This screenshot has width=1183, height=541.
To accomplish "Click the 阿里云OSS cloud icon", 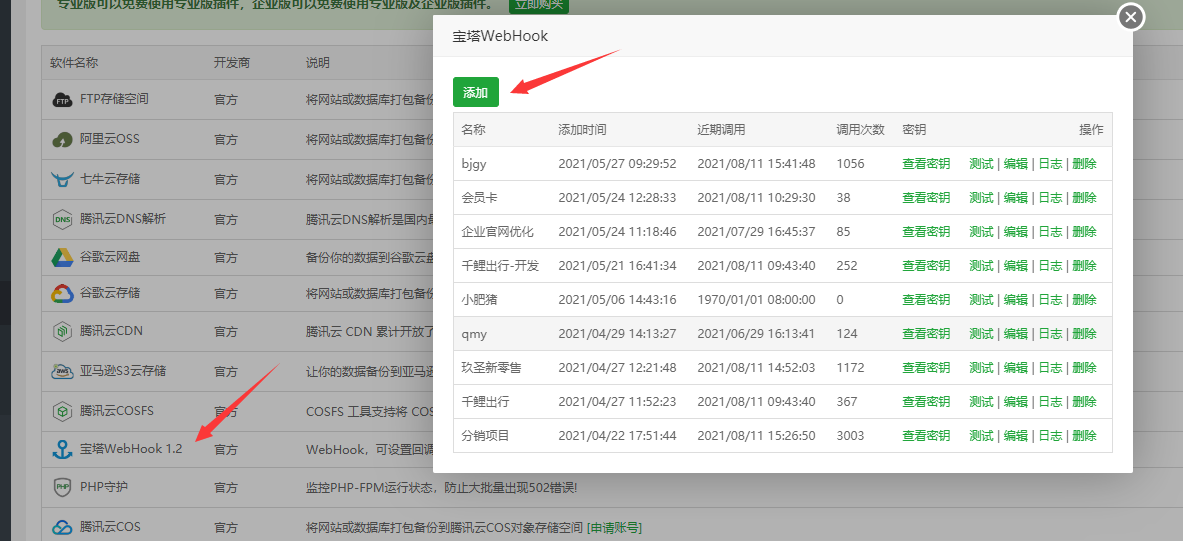I will [62, 140].
